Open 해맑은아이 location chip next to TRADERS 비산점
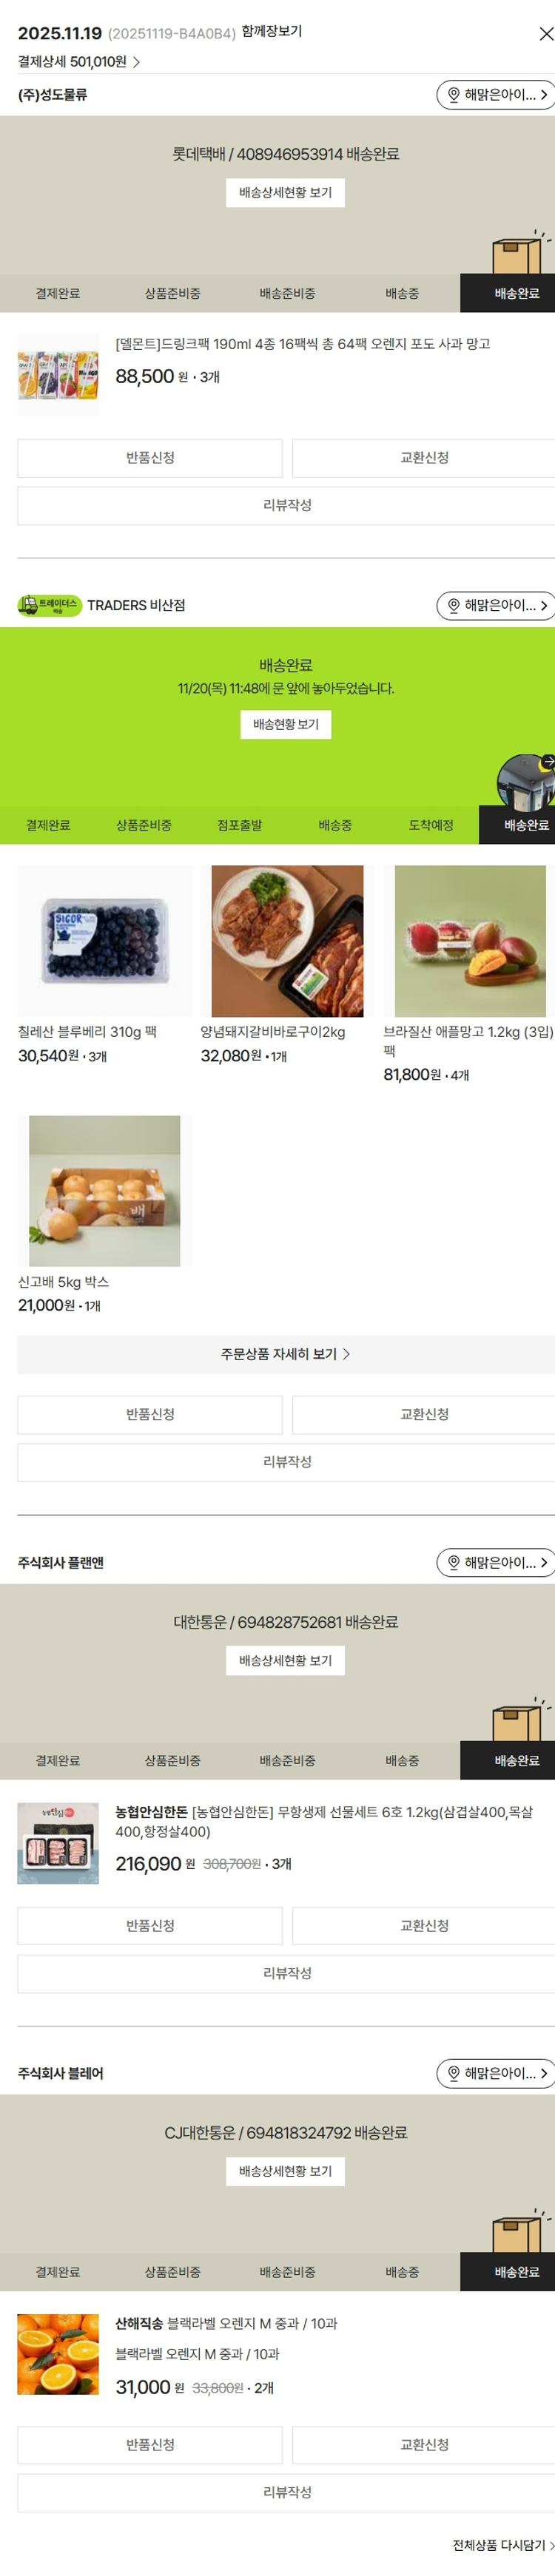The width and height of the screenshot is (555, 2576). click(x=496, y=606)
